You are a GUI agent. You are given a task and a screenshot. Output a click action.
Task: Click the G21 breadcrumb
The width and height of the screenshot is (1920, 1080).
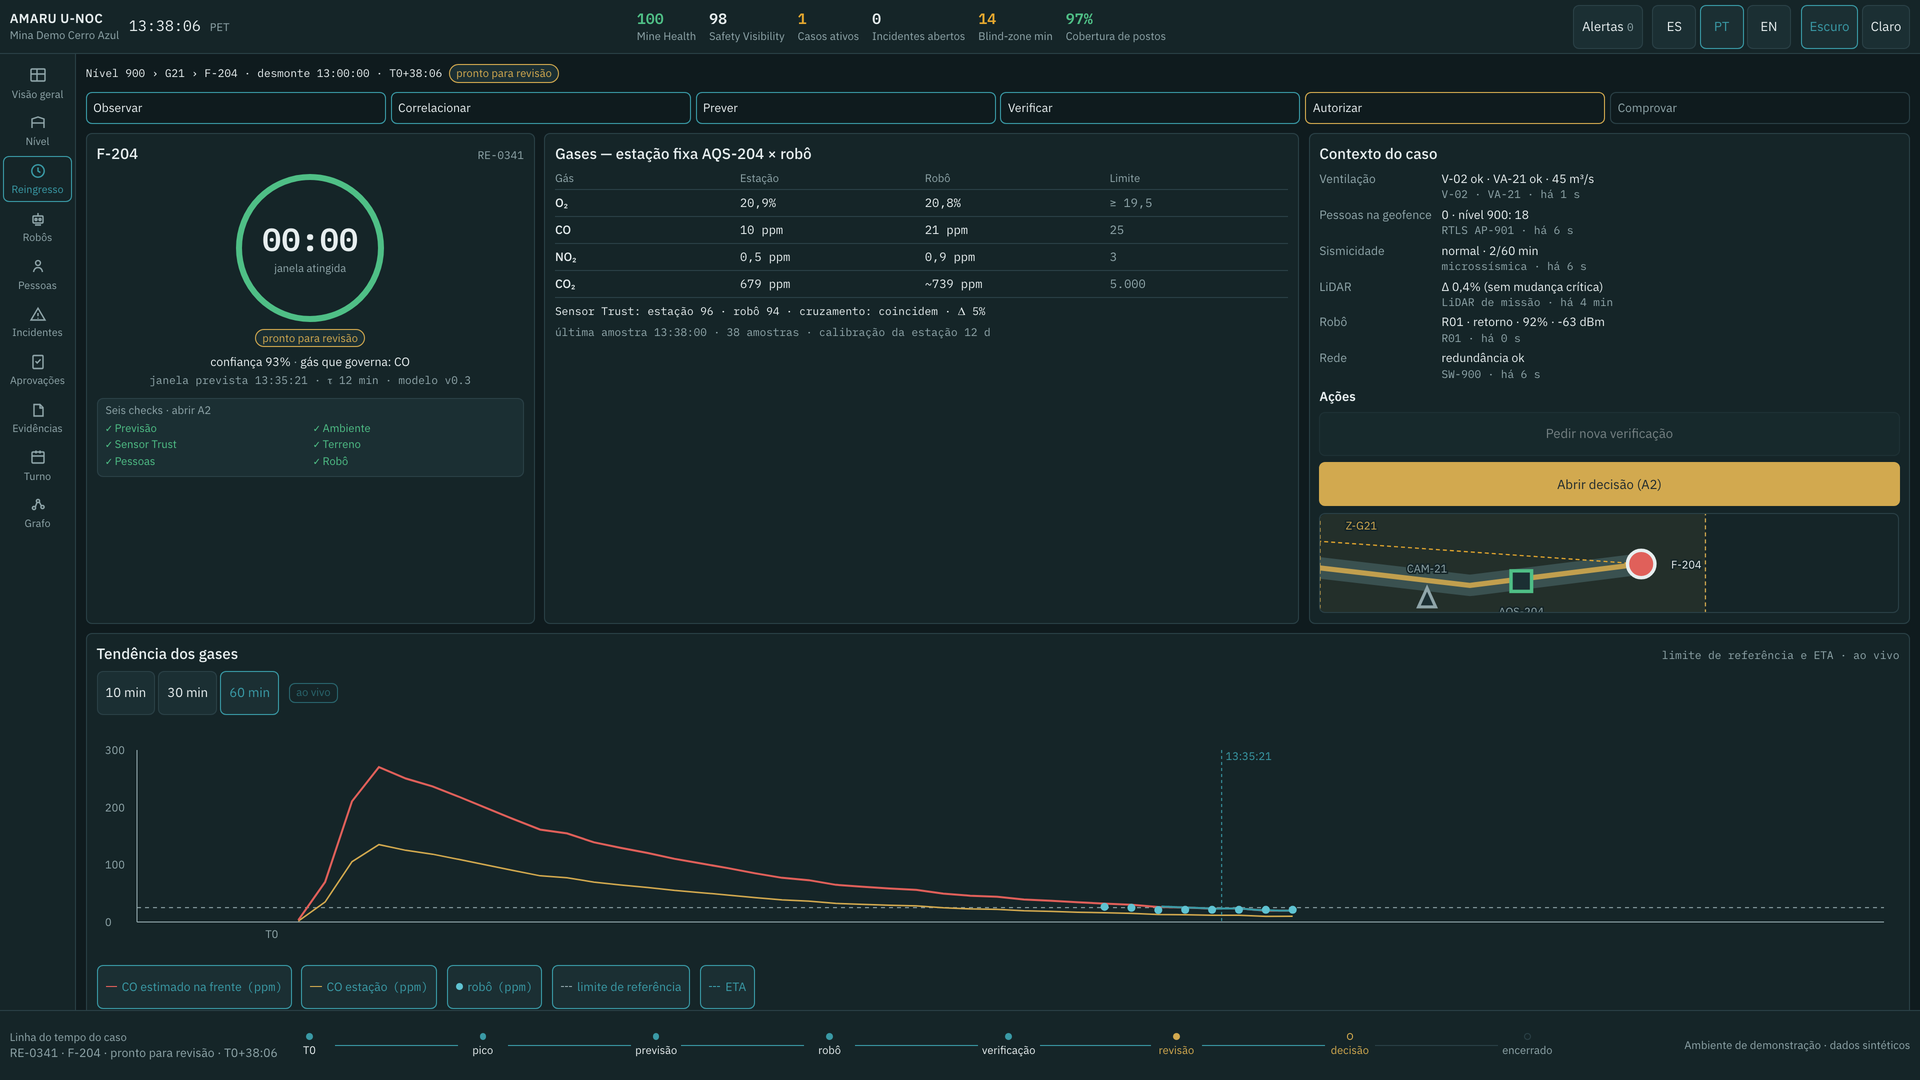coord(175,74)
